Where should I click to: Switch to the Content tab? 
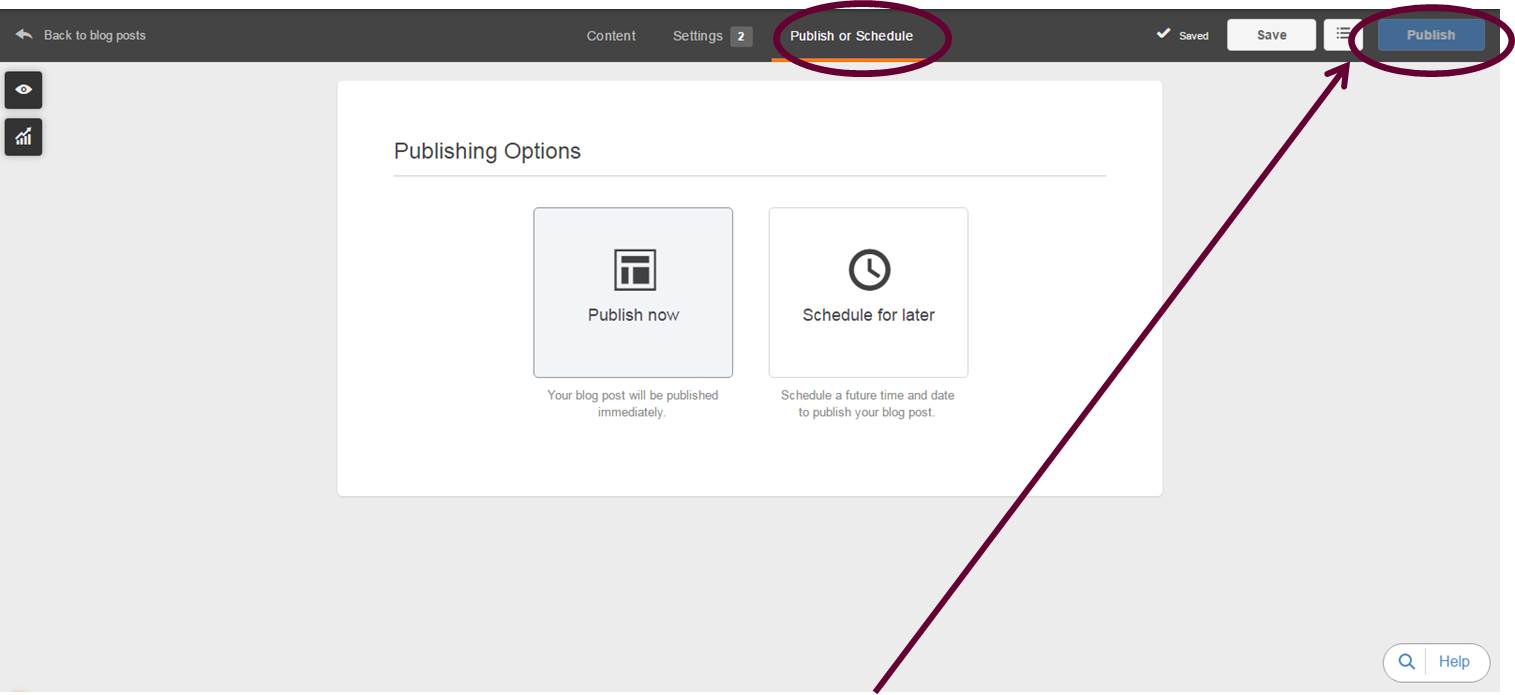pyautogui.click(x=610, y=36)
